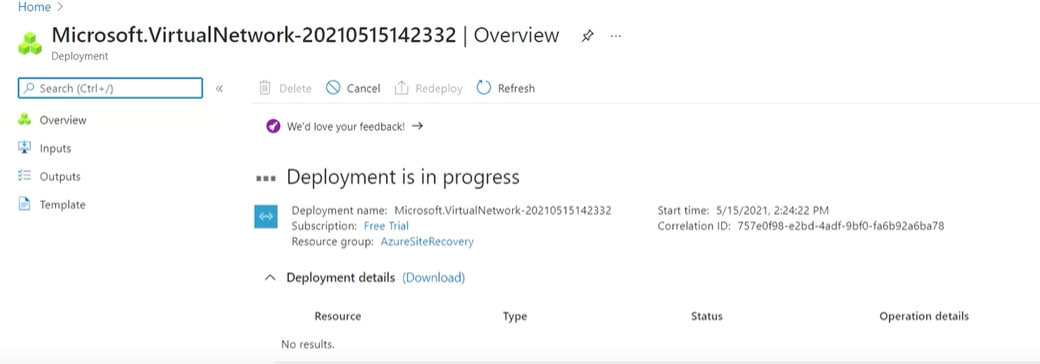The width and height of the screenshot is (1040, 364).
Task: Refresh the deployment status
Action: (x=505, y=88)
